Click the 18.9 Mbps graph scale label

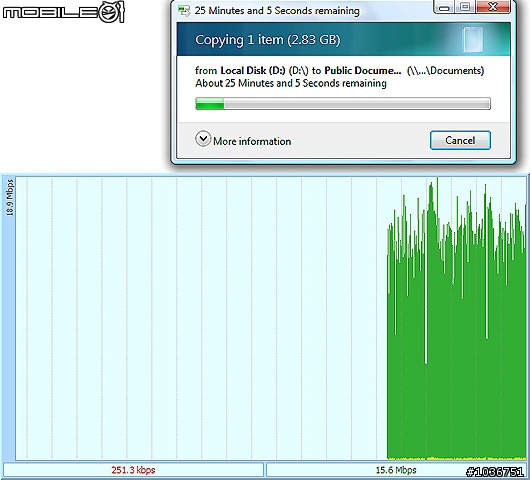tap(9, 198)
